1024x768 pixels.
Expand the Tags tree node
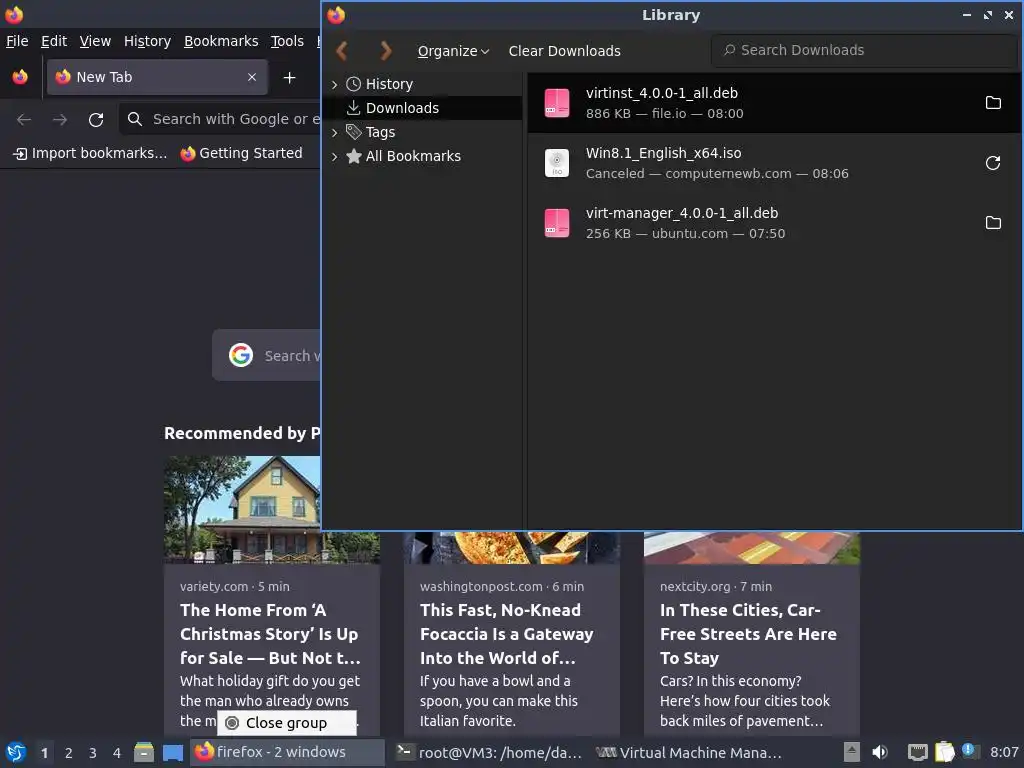point(334,133)
